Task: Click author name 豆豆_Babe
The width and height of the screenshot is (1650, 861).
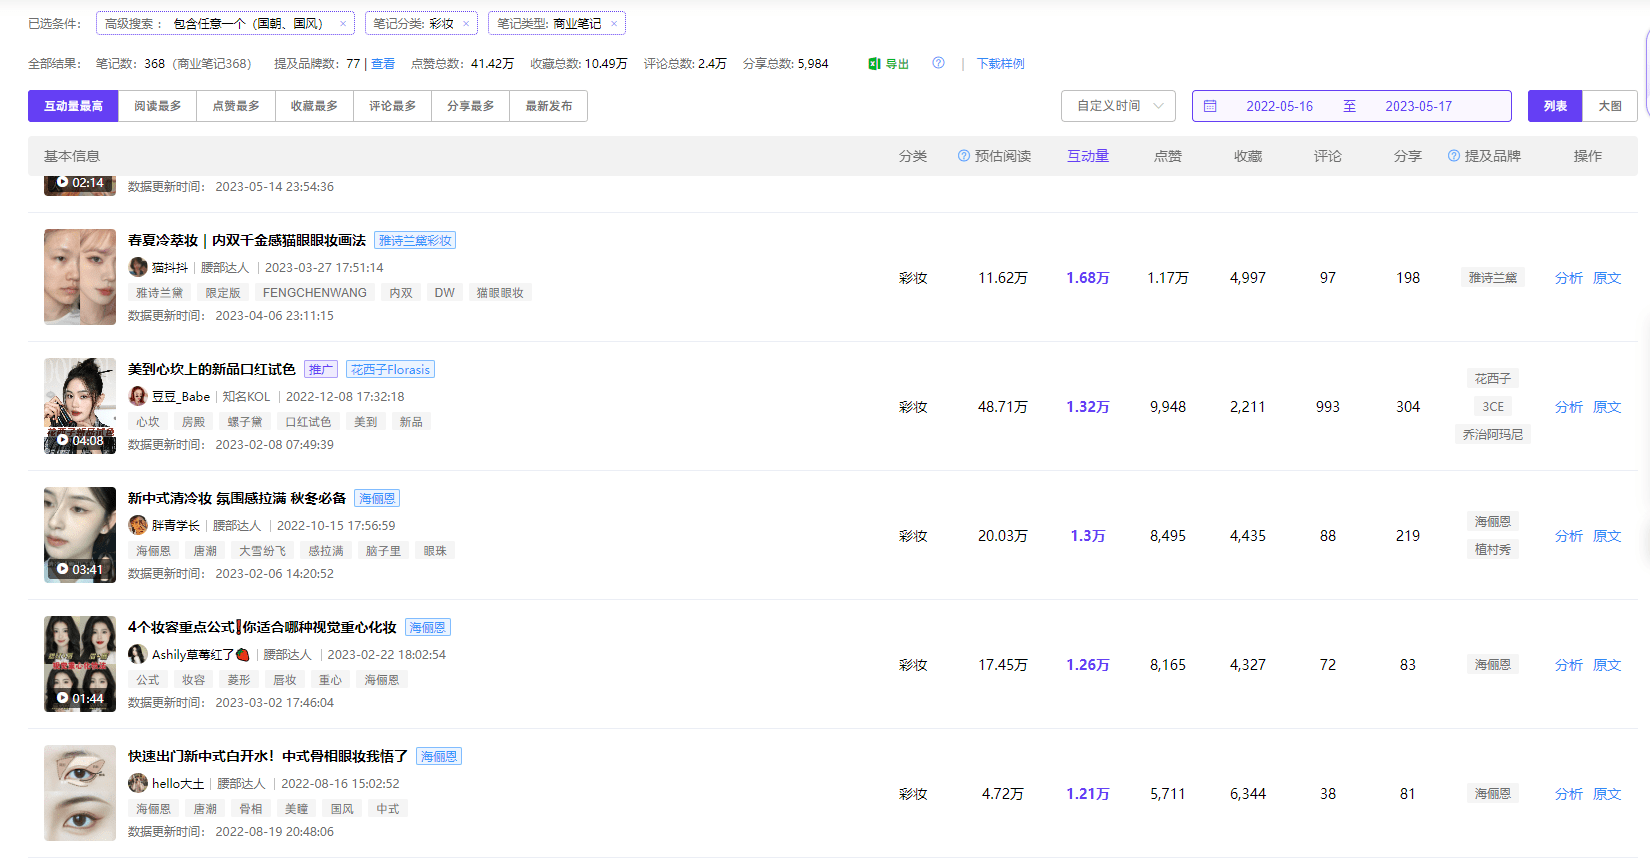Action: point(181,396)
